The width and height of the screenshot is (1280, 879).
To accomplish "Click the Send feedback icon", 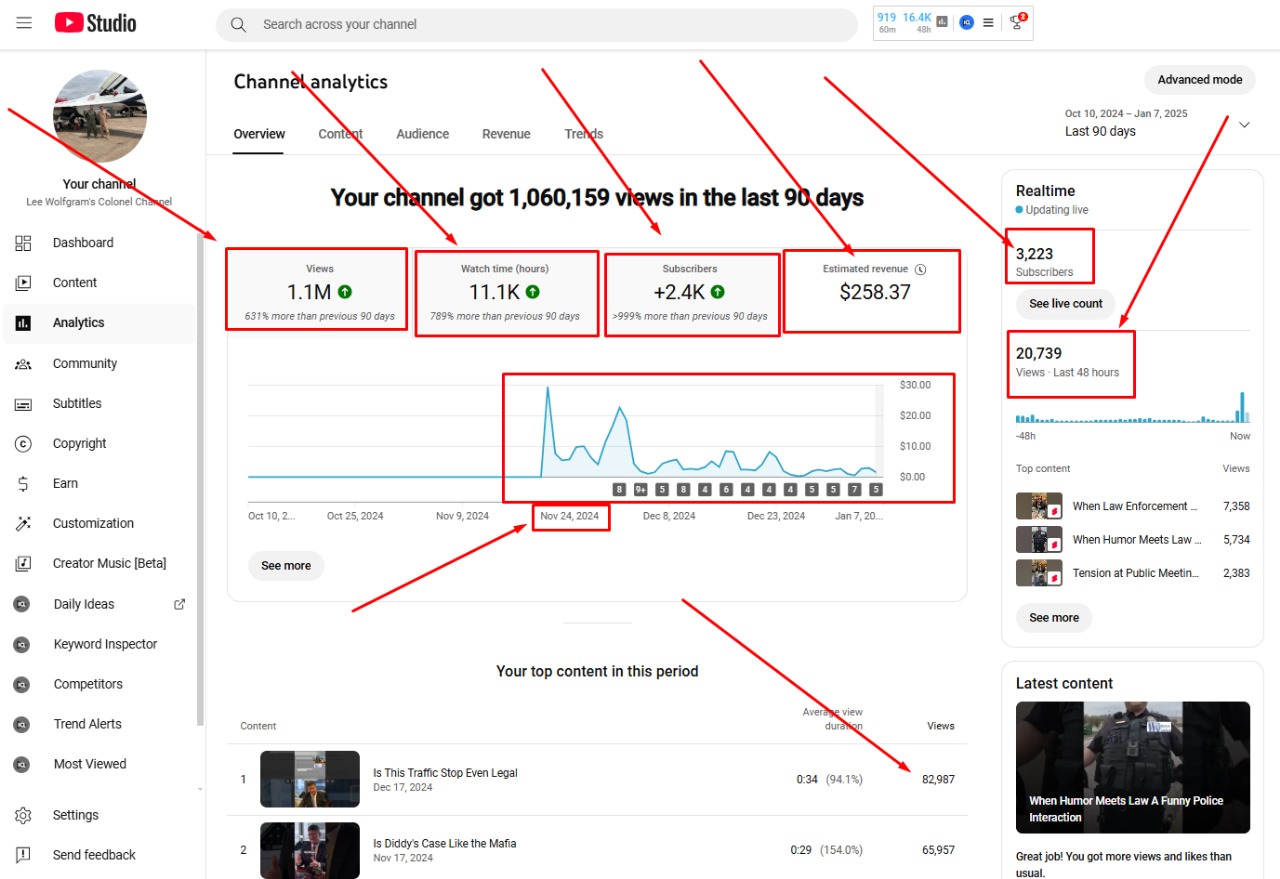I will (24, 855).
